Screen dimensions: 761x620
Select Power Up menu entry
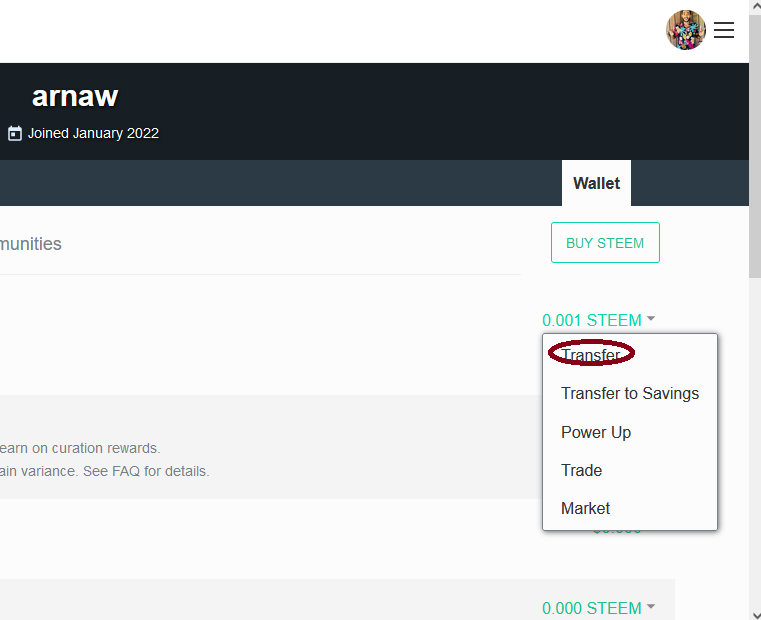(596, 432)
